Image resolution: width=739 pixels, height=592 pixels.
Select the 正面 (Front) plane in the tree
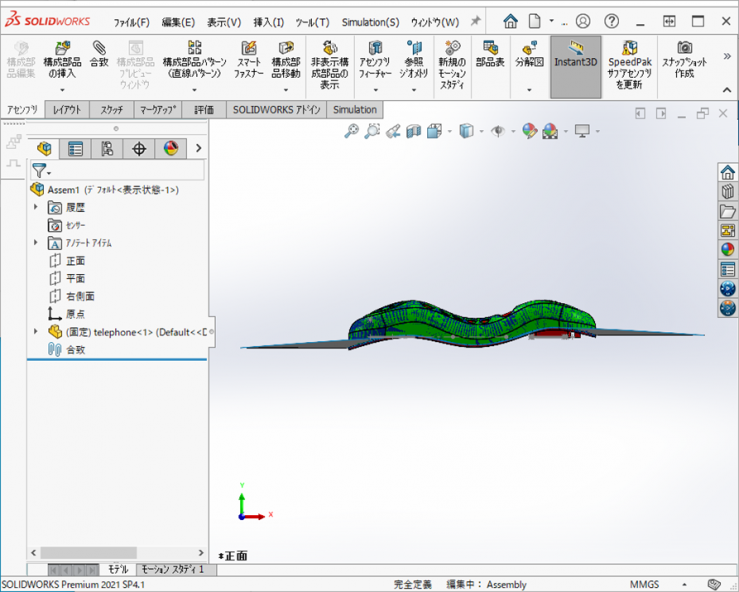click(x=76, y=261)
